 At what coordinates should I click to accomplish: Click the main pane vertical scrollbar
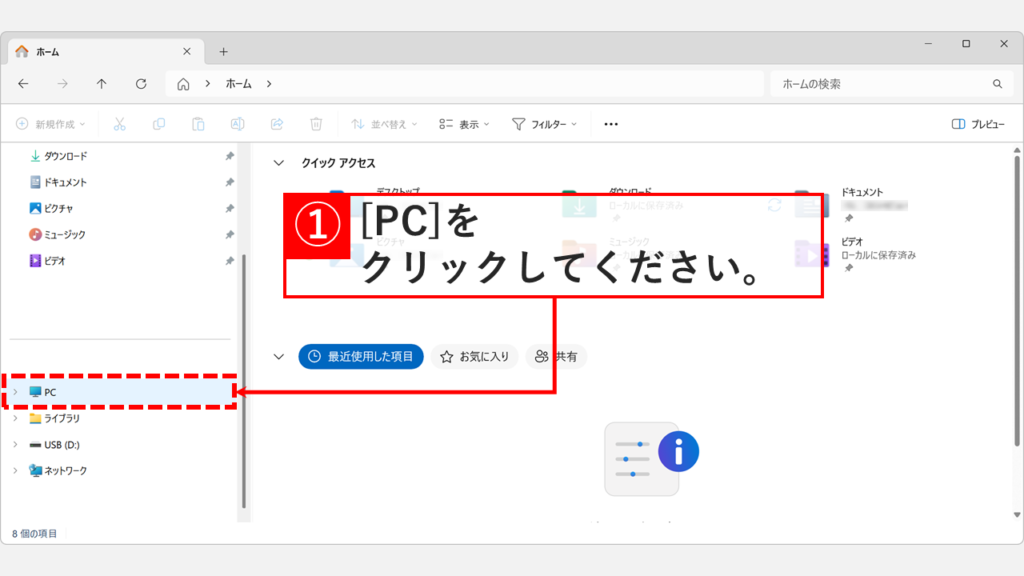[x=1017, y=300]
